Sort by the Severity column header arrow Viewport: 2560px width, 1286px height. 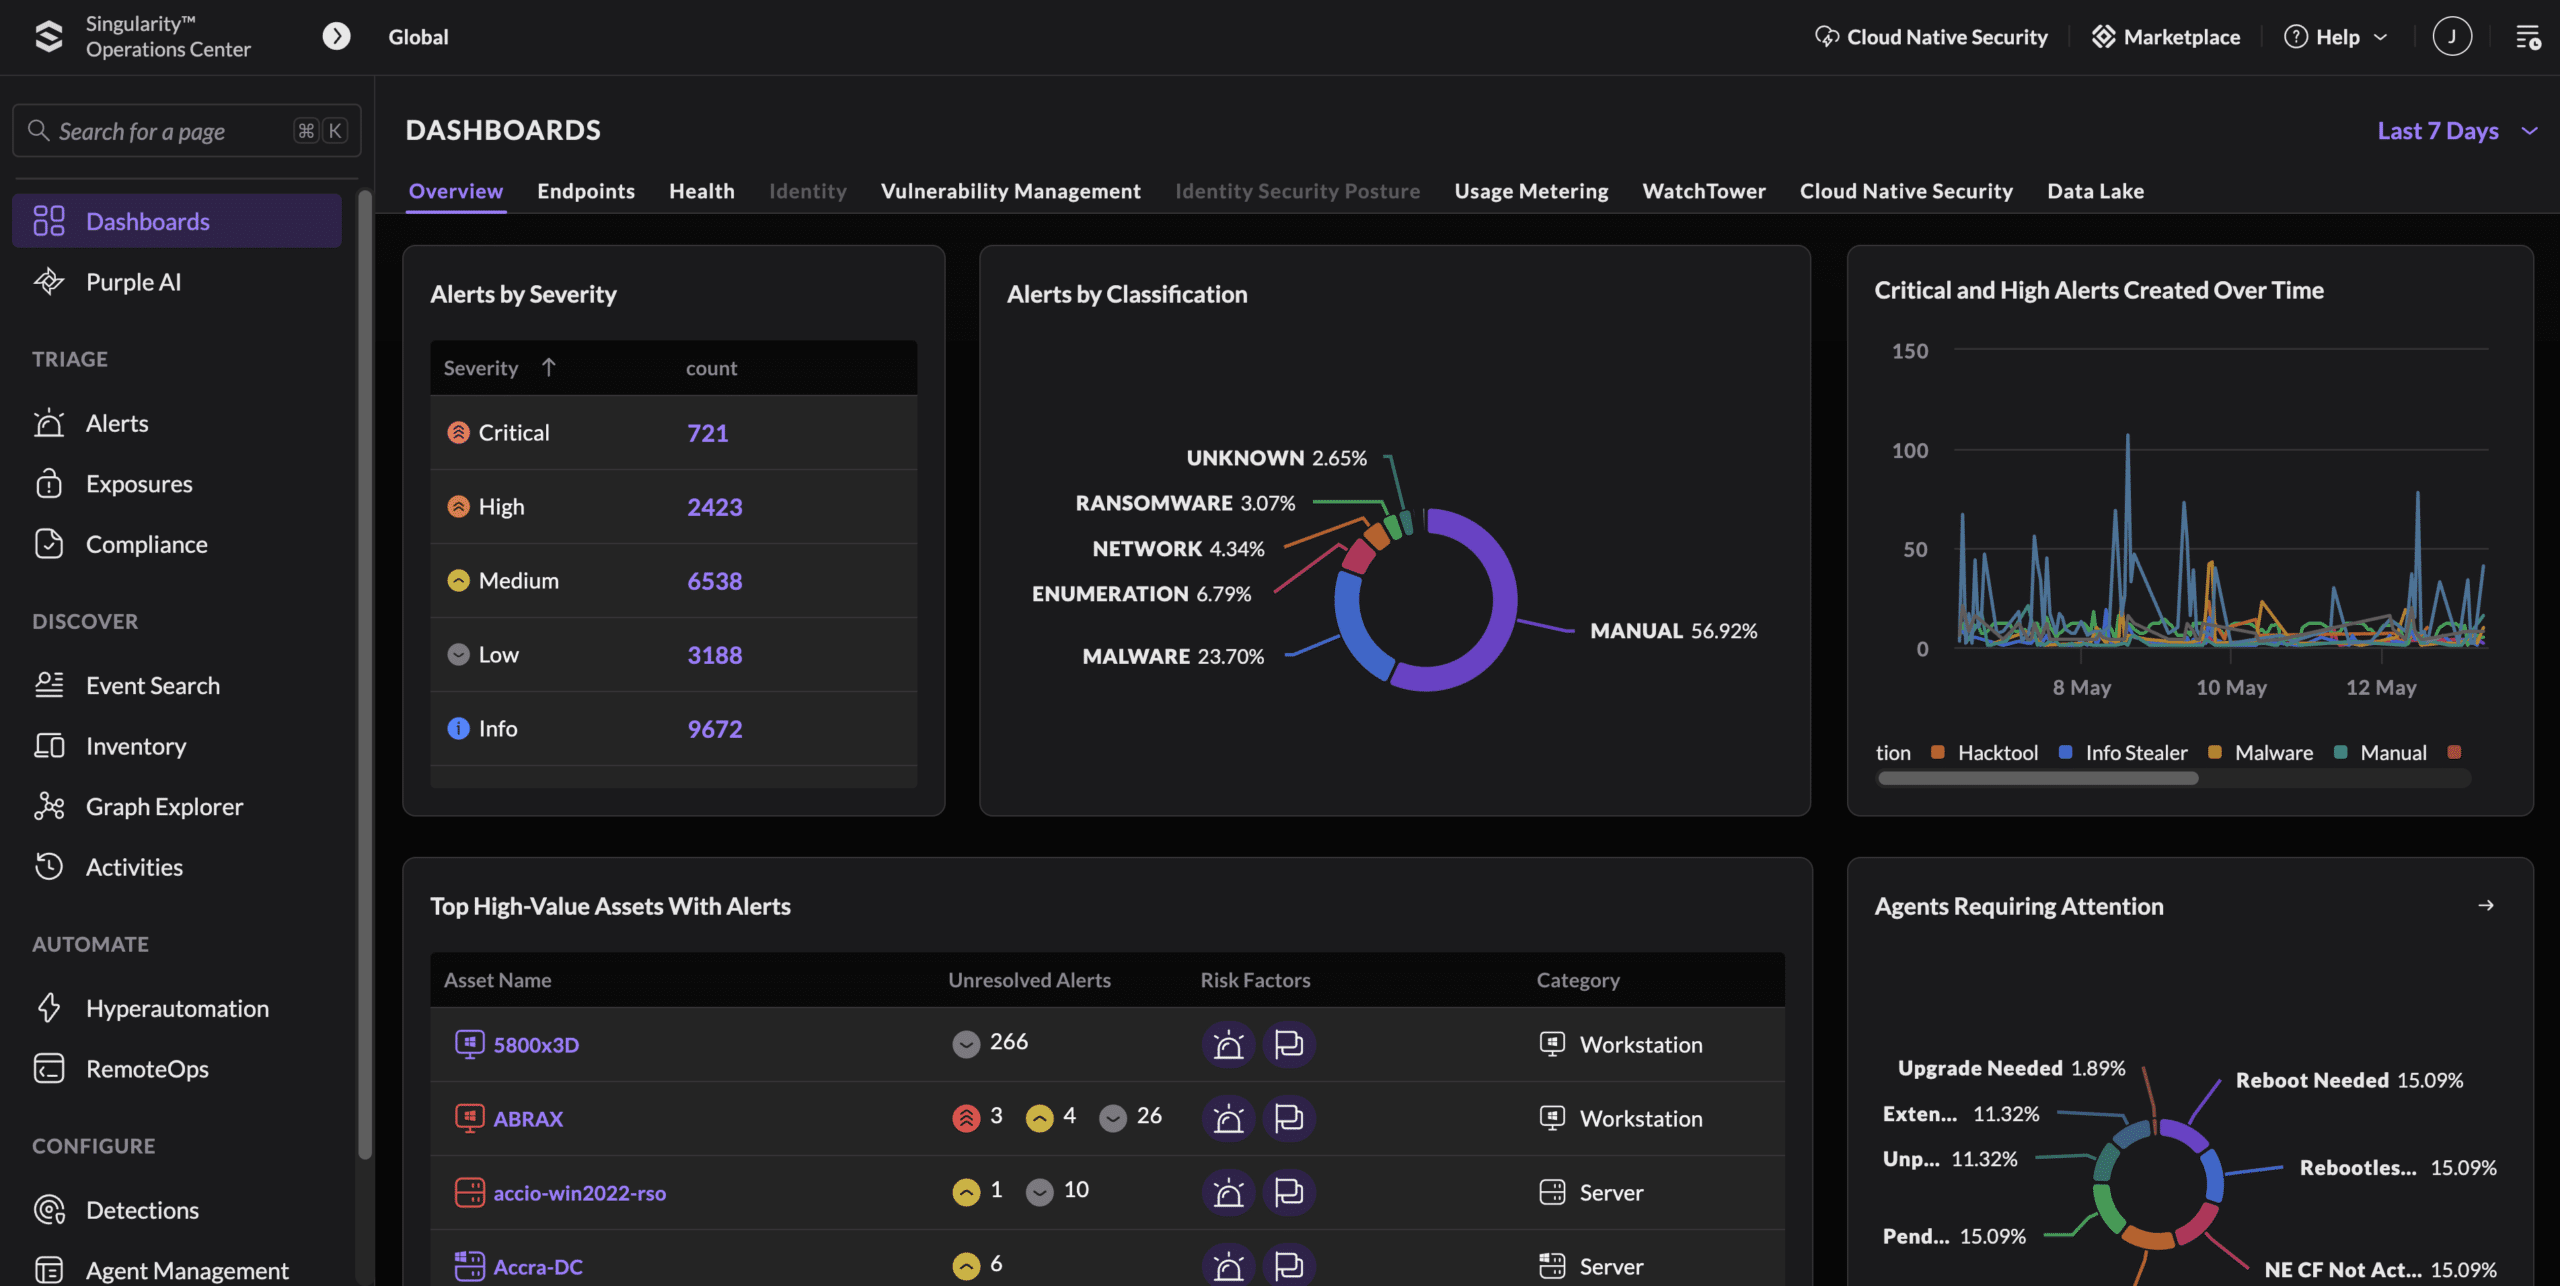[x=548, y=368]
